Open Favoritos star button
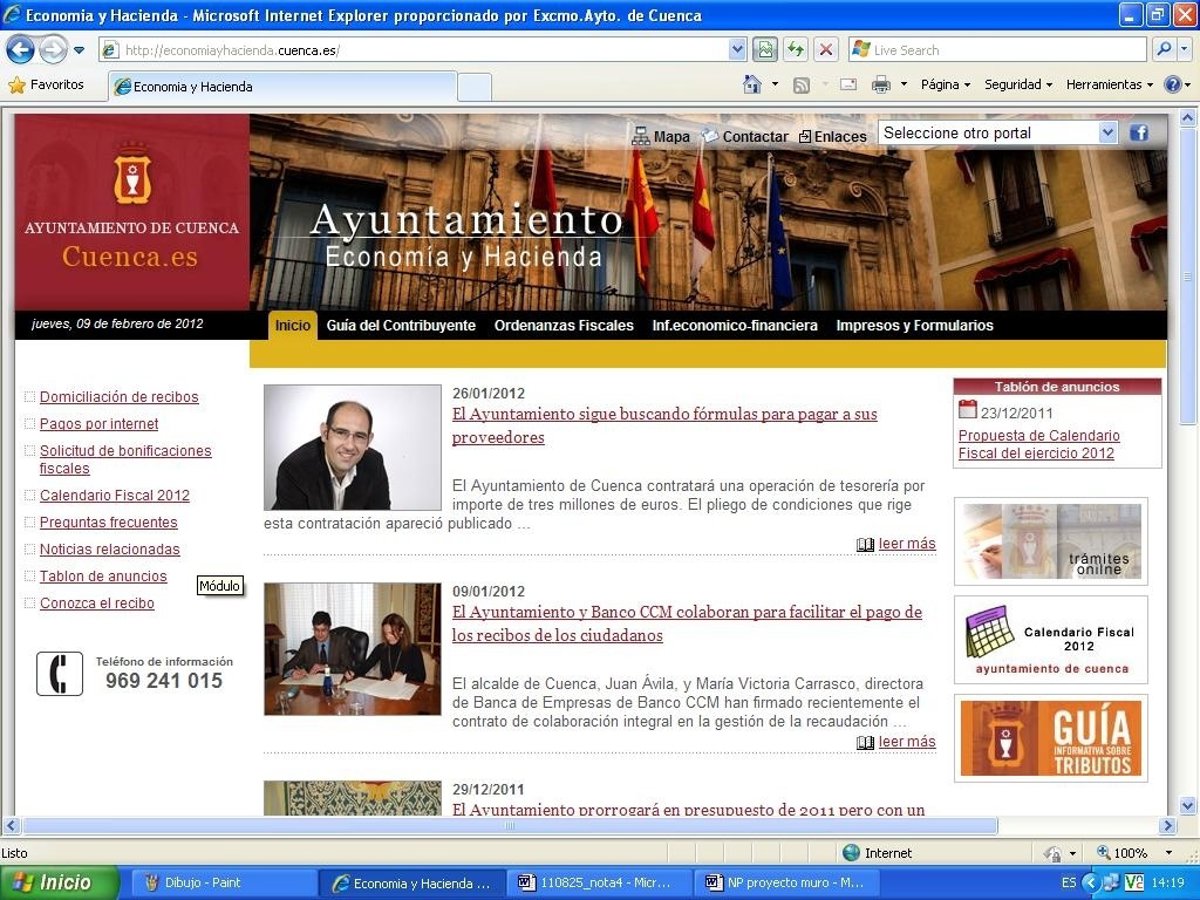Viewport: 1200px width, 900px height. point(46,85)
